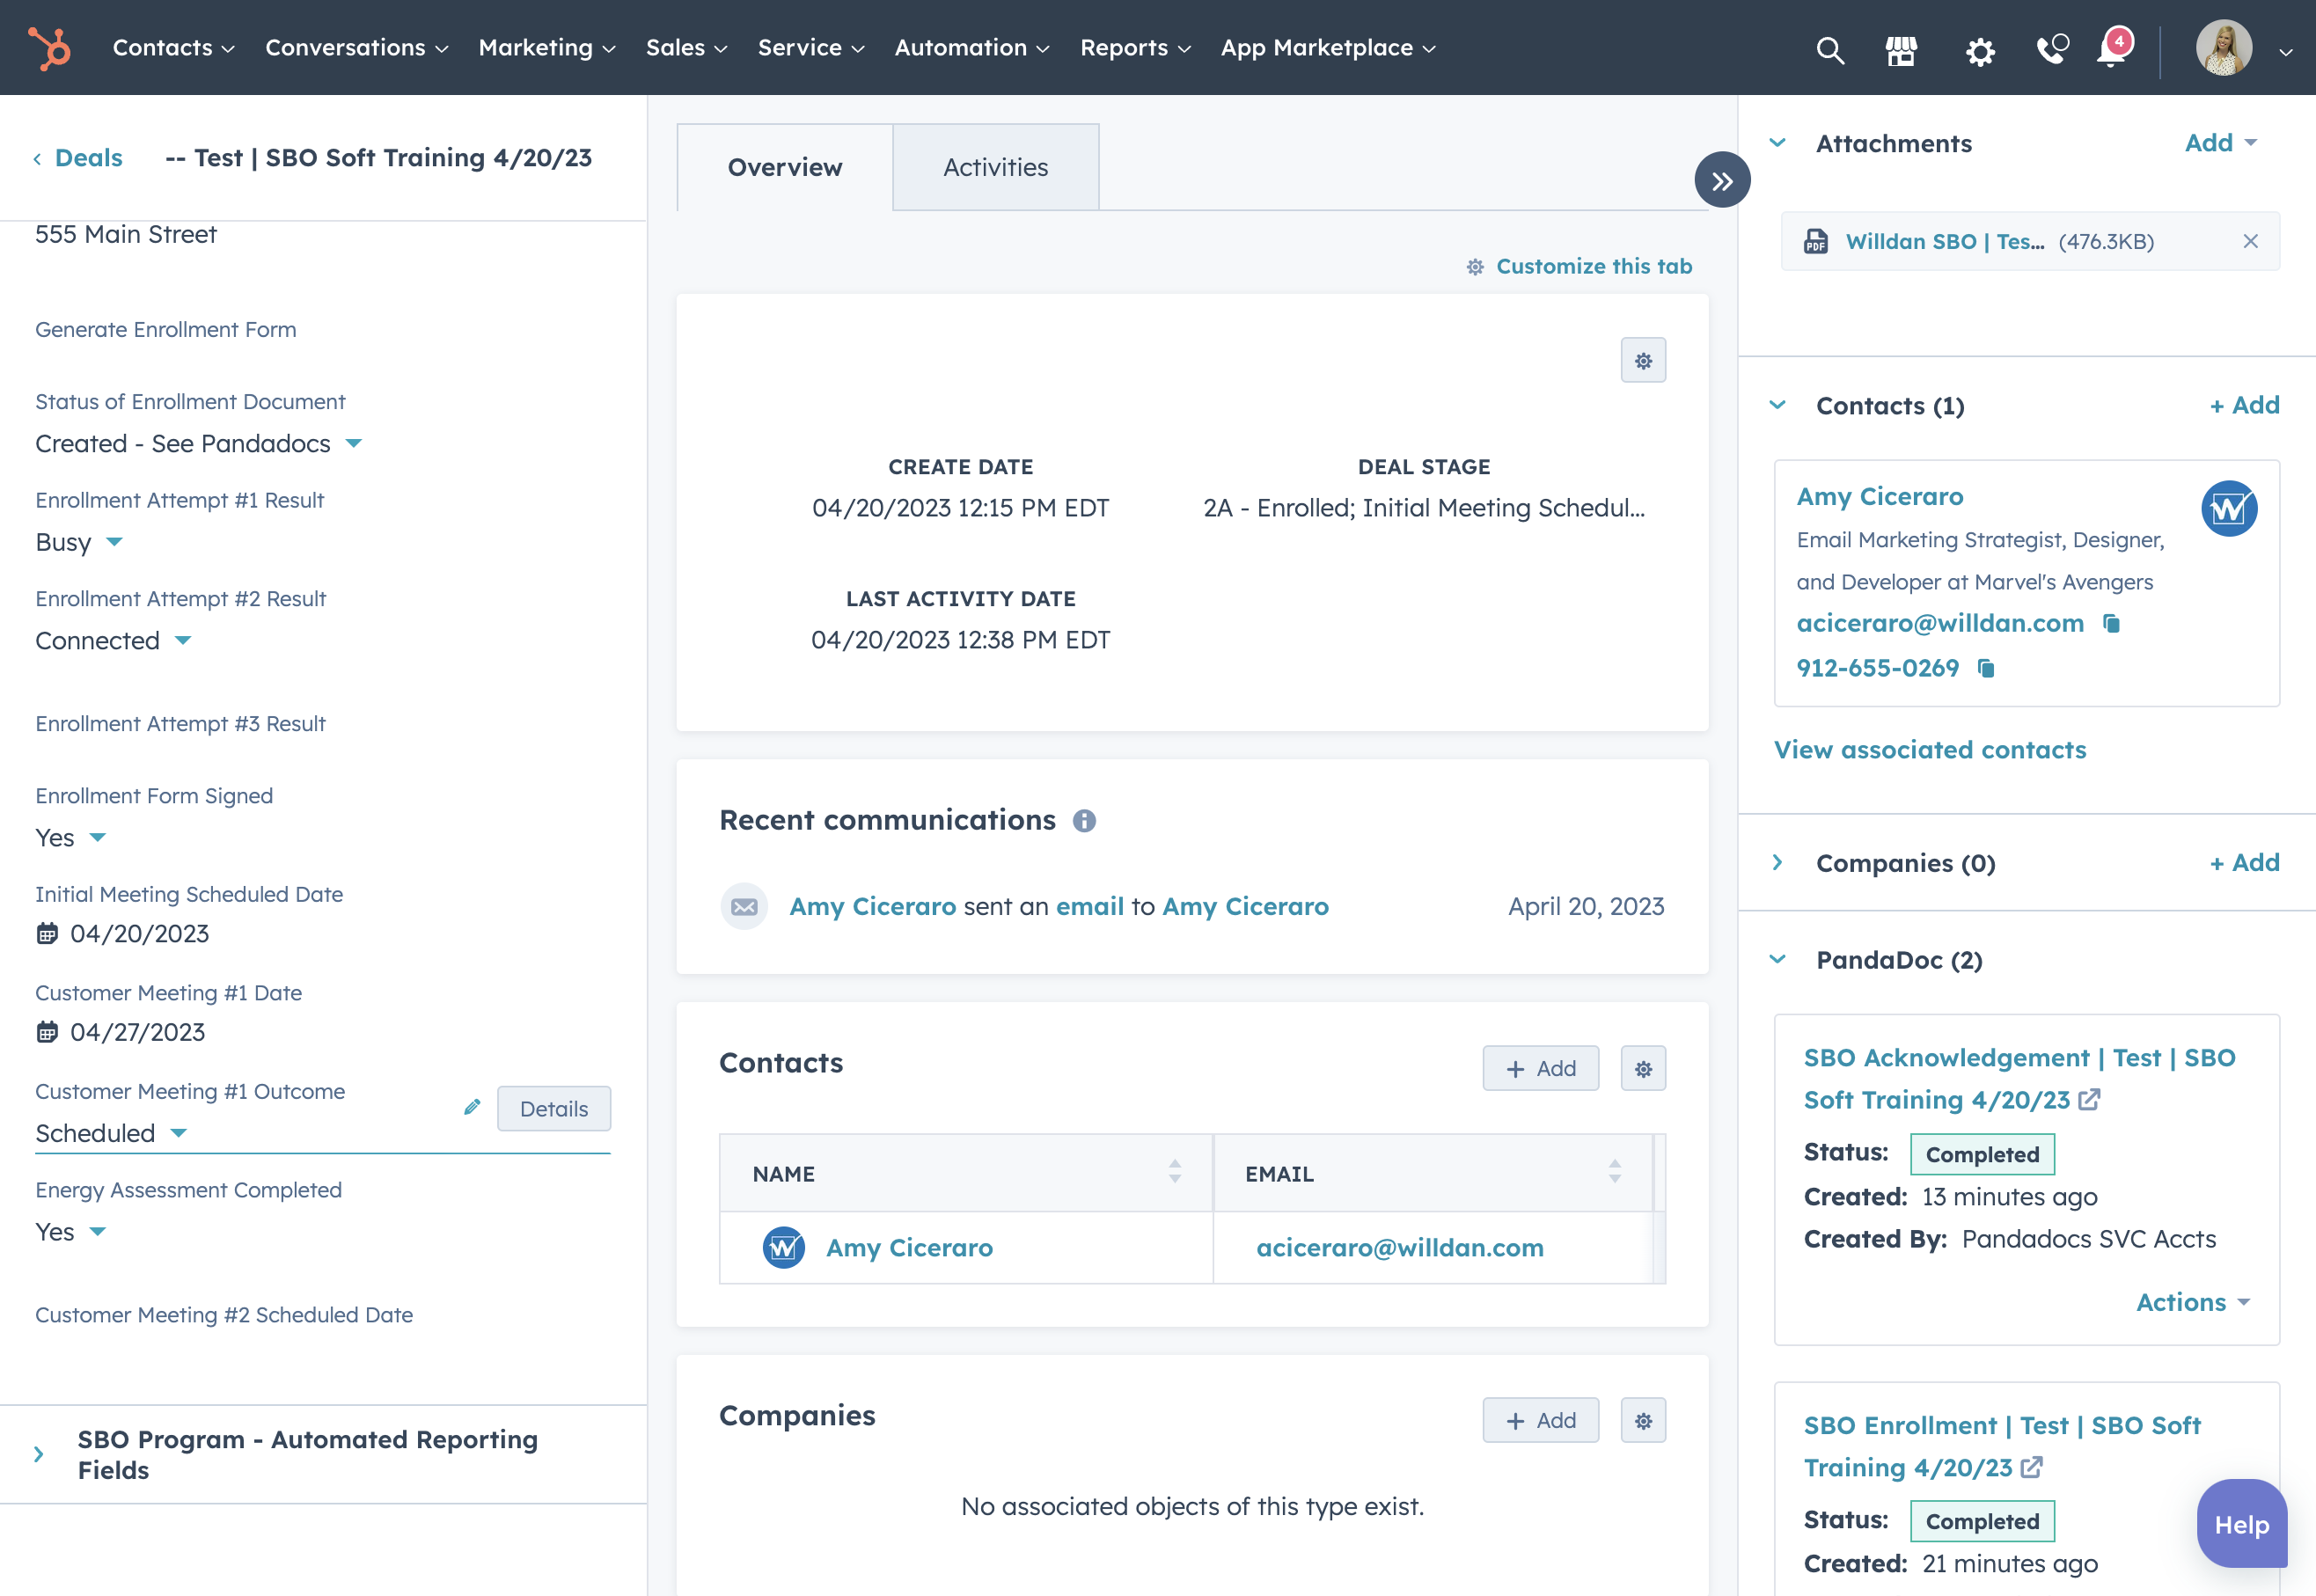Screen dimensions: 2316x1596
Task: Open the calling phone icon
Action: click(2051, 49)
